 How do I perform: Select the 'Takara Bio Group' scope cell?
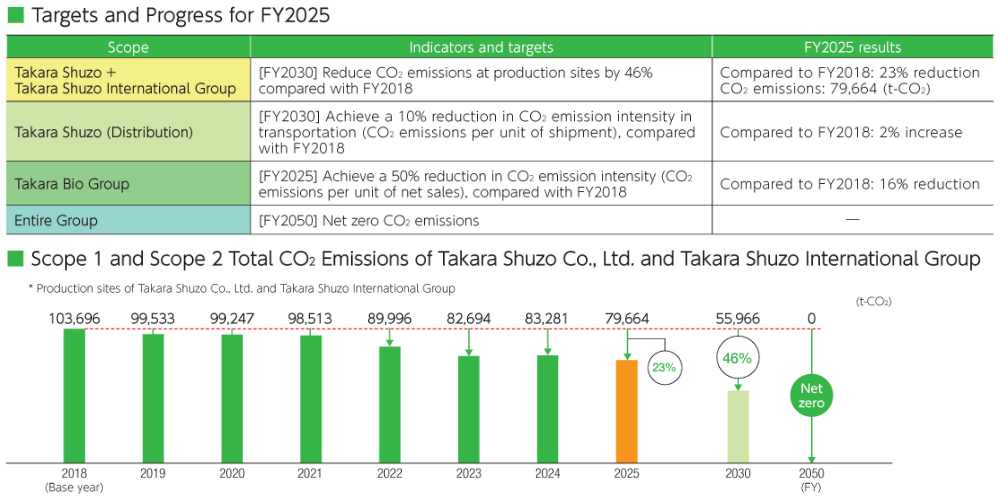click(128, 184)
